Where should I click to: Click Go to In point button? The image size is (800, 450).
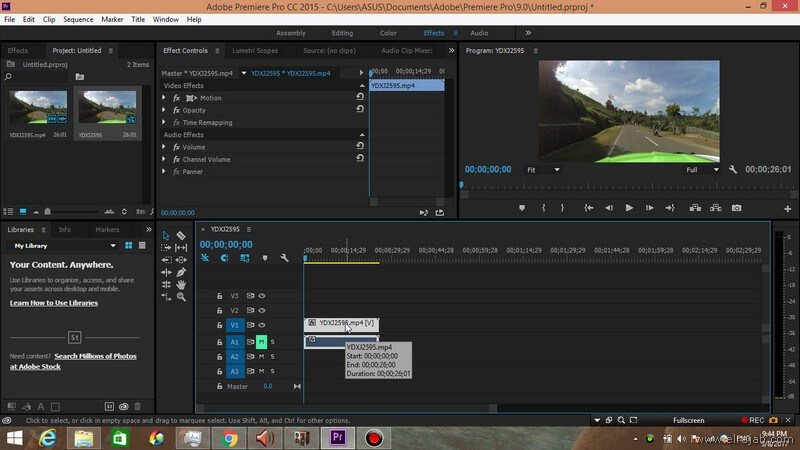[588, 208]
